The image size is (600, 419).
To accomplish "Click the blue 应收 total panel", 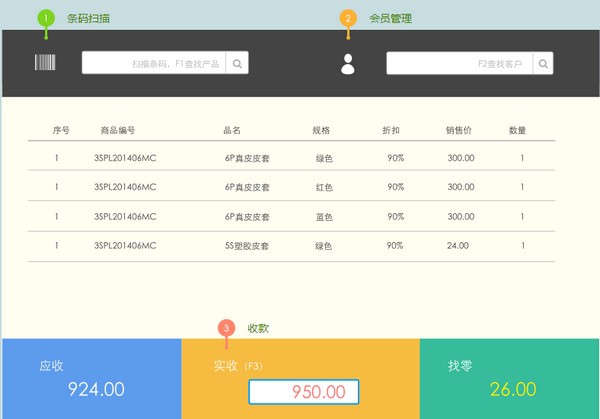I will tap(91, 378).
